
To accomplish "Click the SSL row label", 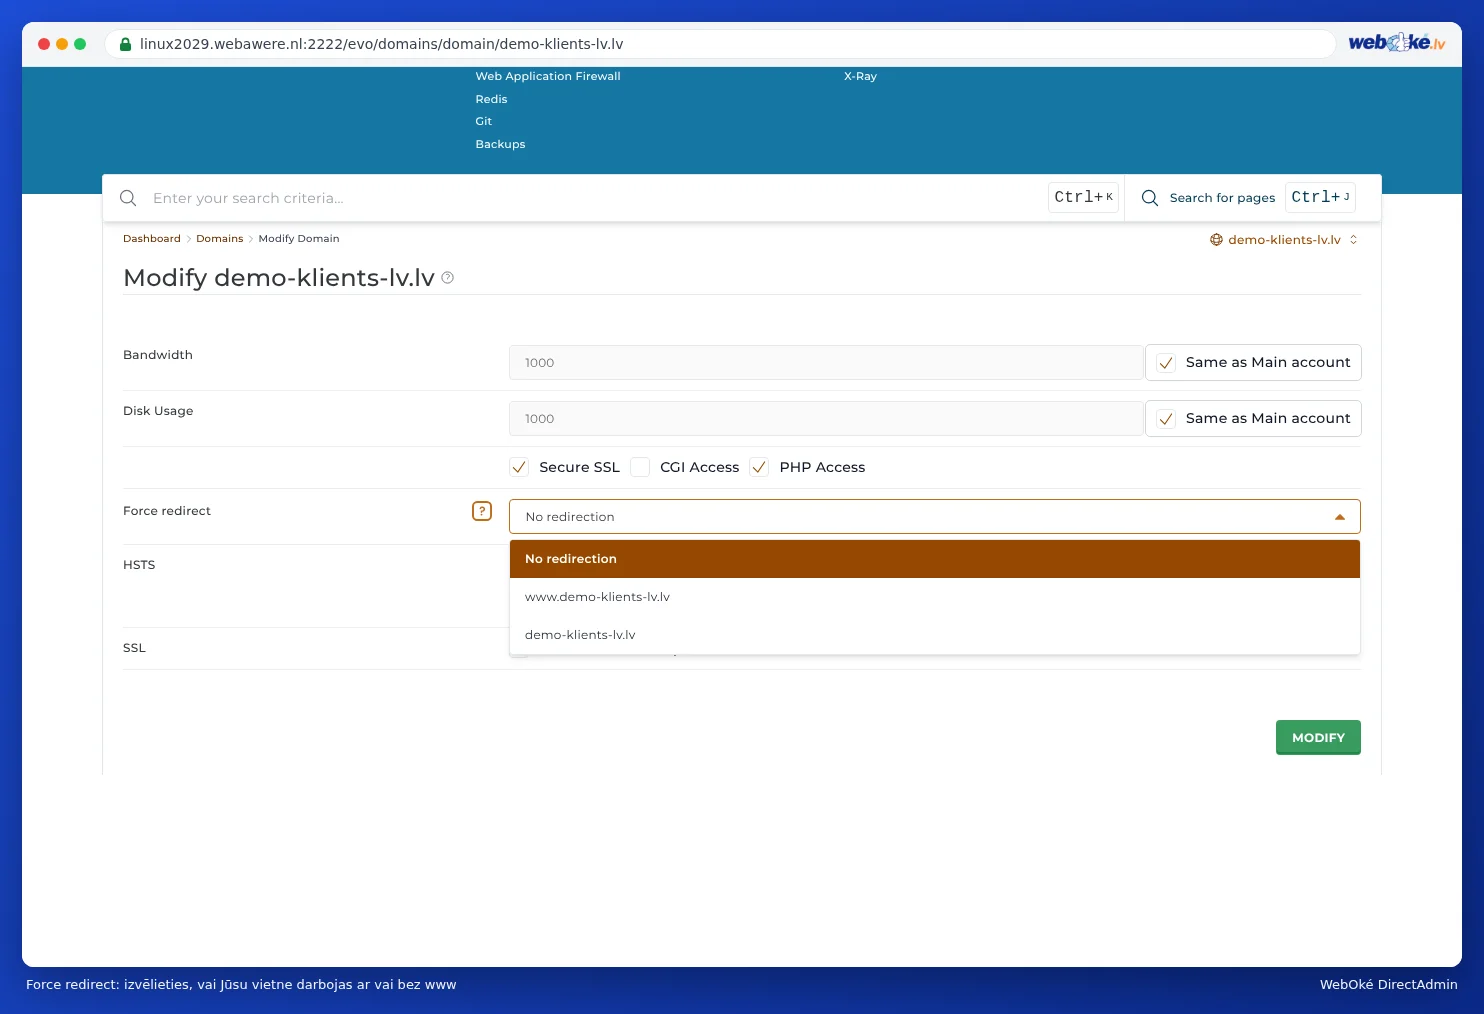I will point(134,648).
